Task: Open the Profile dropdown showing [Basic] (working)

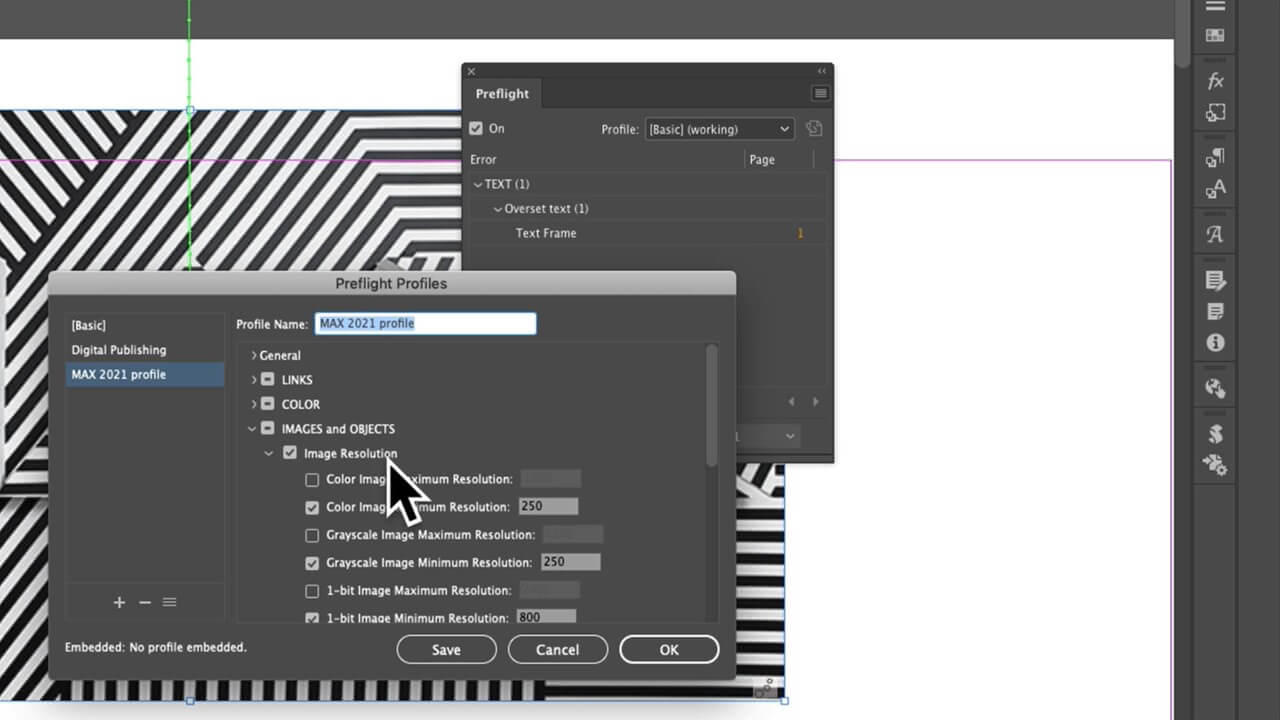Action: [x=719, y=129]
